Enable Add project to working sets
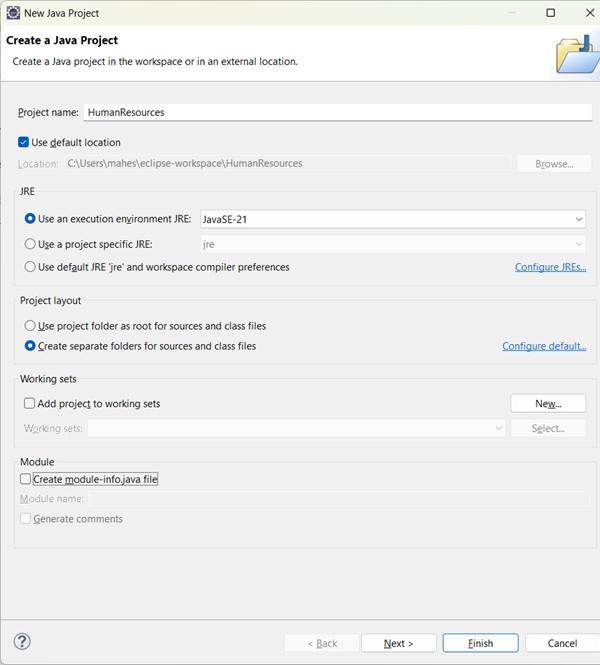 (x=30, y=404)
